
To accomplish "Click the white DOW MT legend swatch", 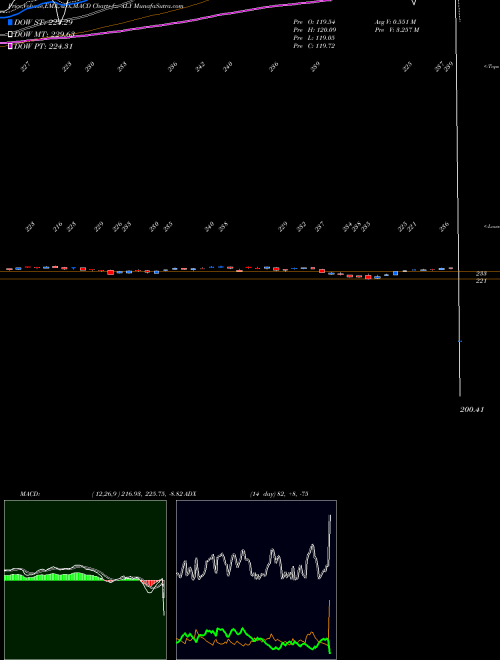I will tap(11, 34).
